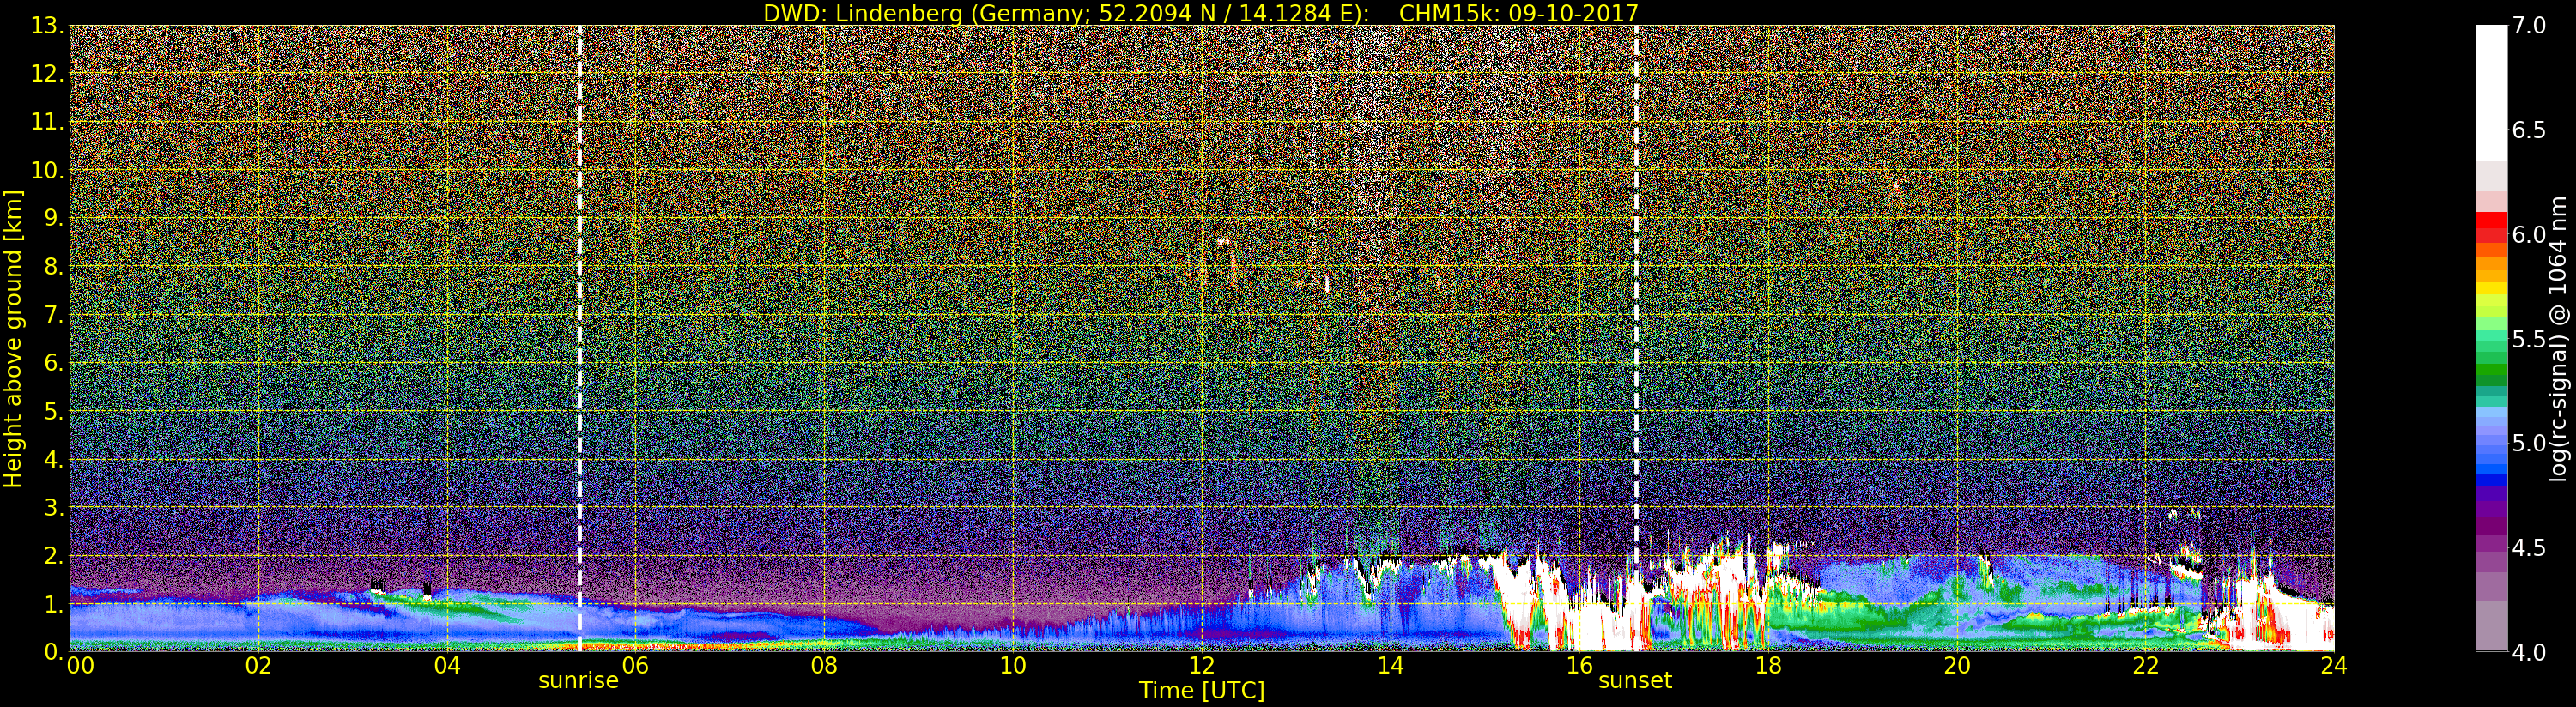Click the '4.' height axis tick label
The image size is (2576, 707).
click(54, 459)
